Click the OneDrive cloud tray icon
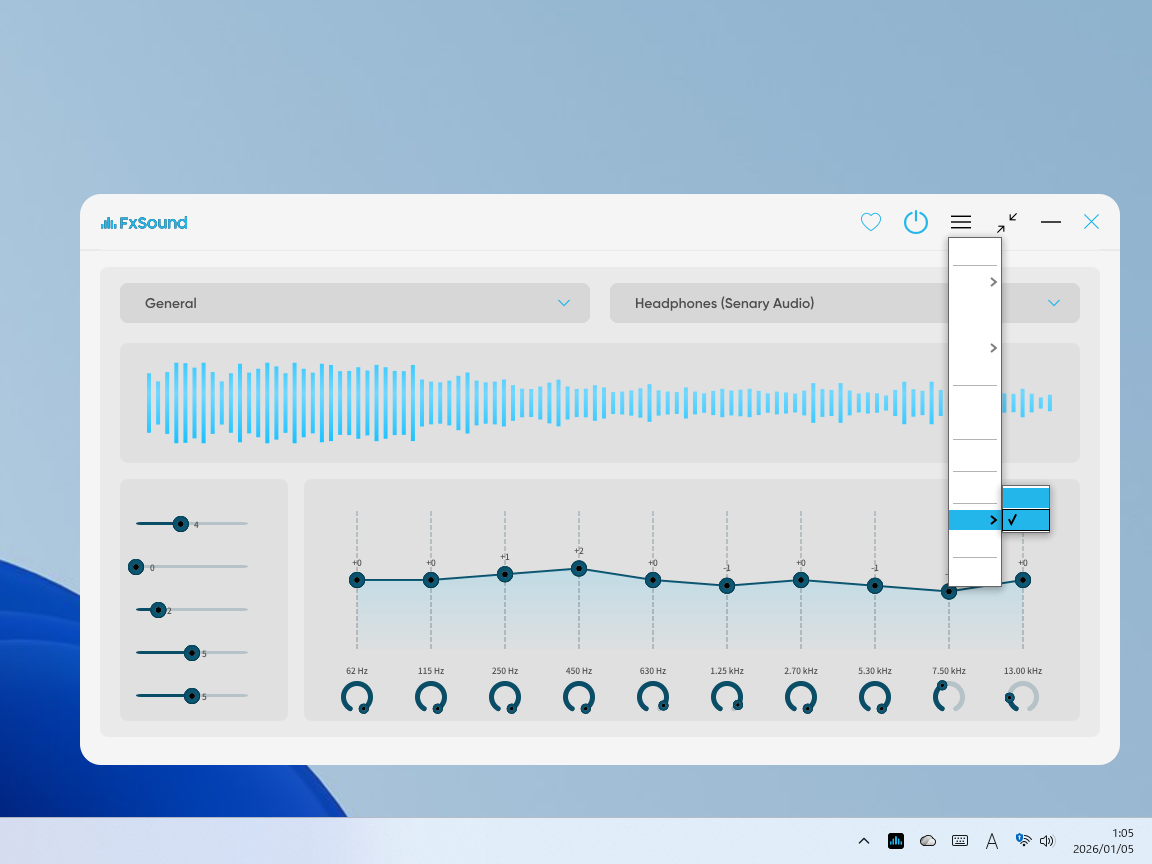This screenshot has width=1152, height=864. coord(928,841)
